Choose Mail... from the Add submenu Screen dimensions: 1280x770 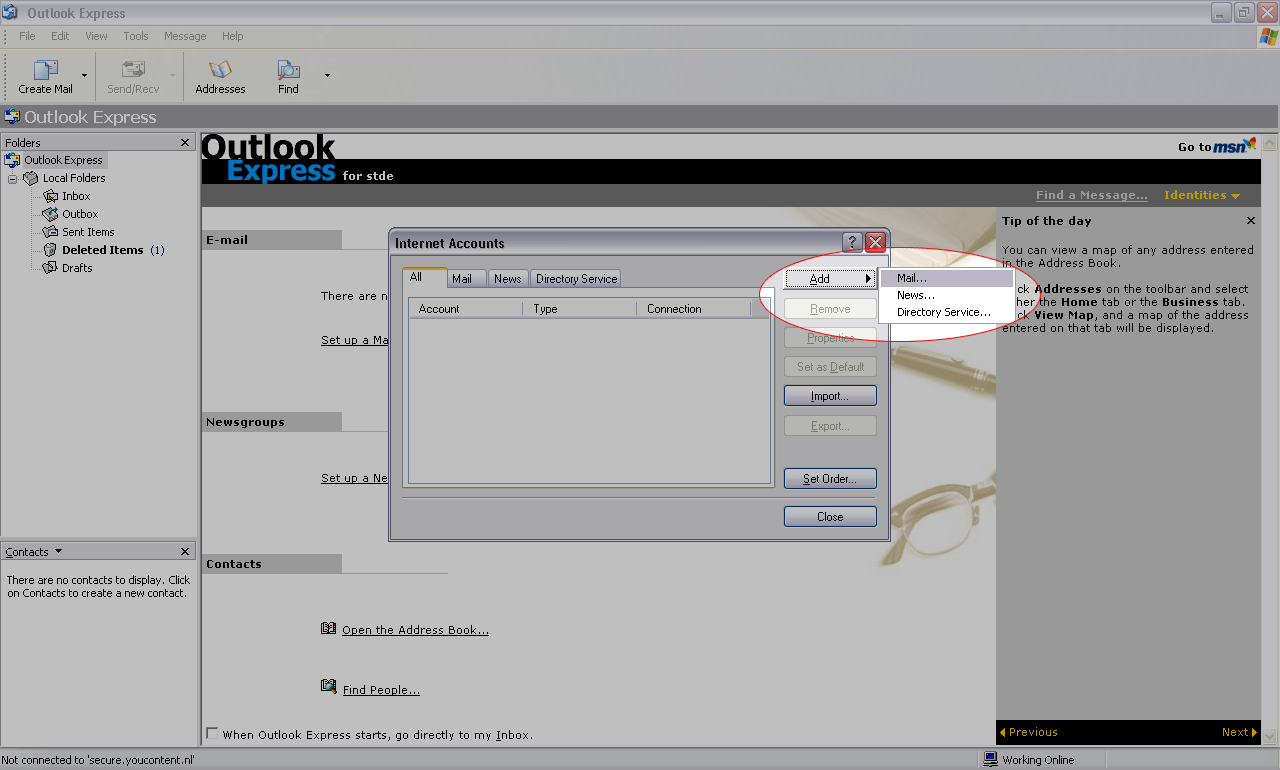tap(912, 278)
